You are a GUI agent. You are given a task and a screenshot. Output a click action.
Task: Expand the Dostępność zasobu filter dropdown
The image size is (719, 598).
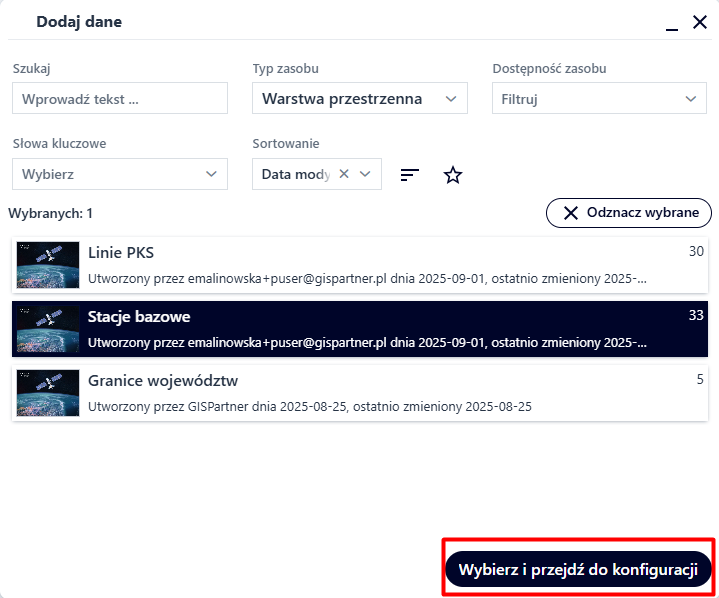[599, 98]
